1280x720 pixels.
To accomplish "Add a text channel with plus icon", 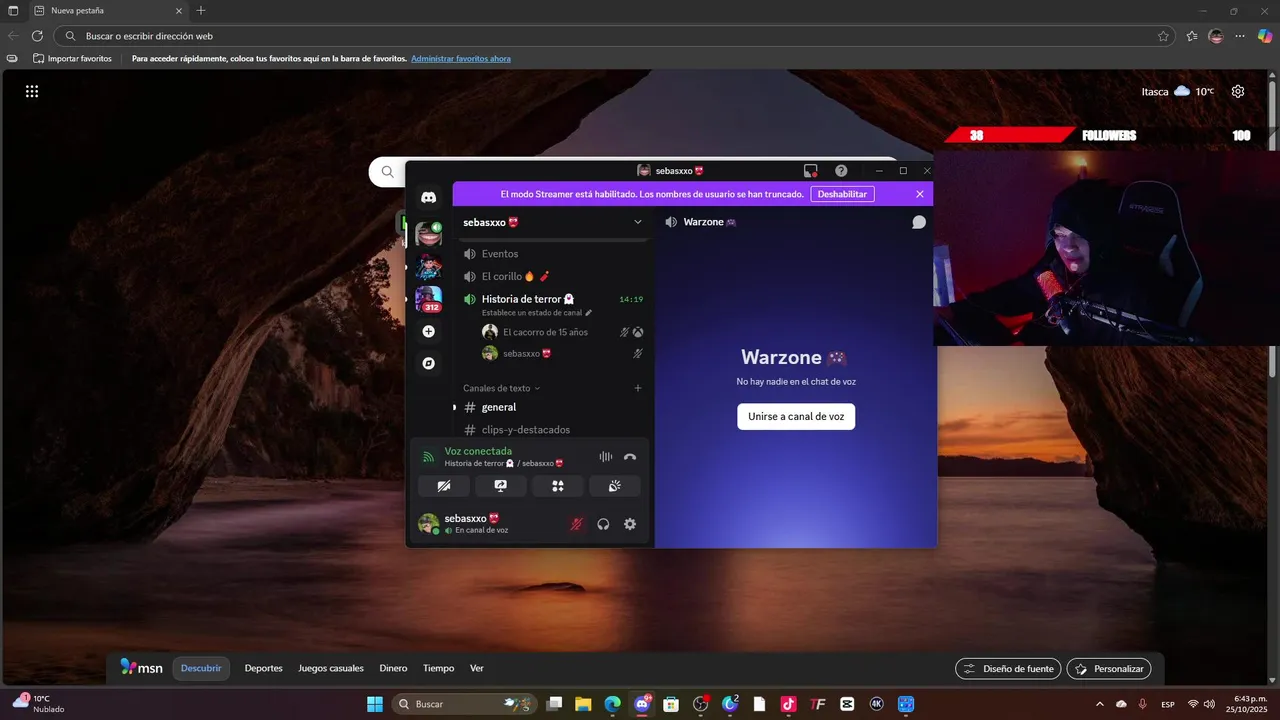I will 638,388.
